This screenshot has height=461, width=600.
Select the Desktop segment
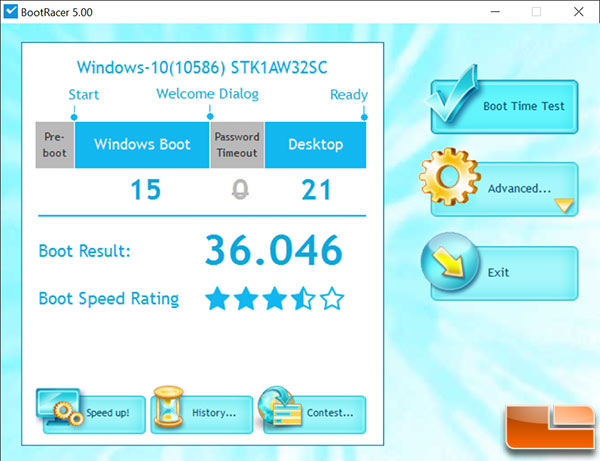pos(315,145)
